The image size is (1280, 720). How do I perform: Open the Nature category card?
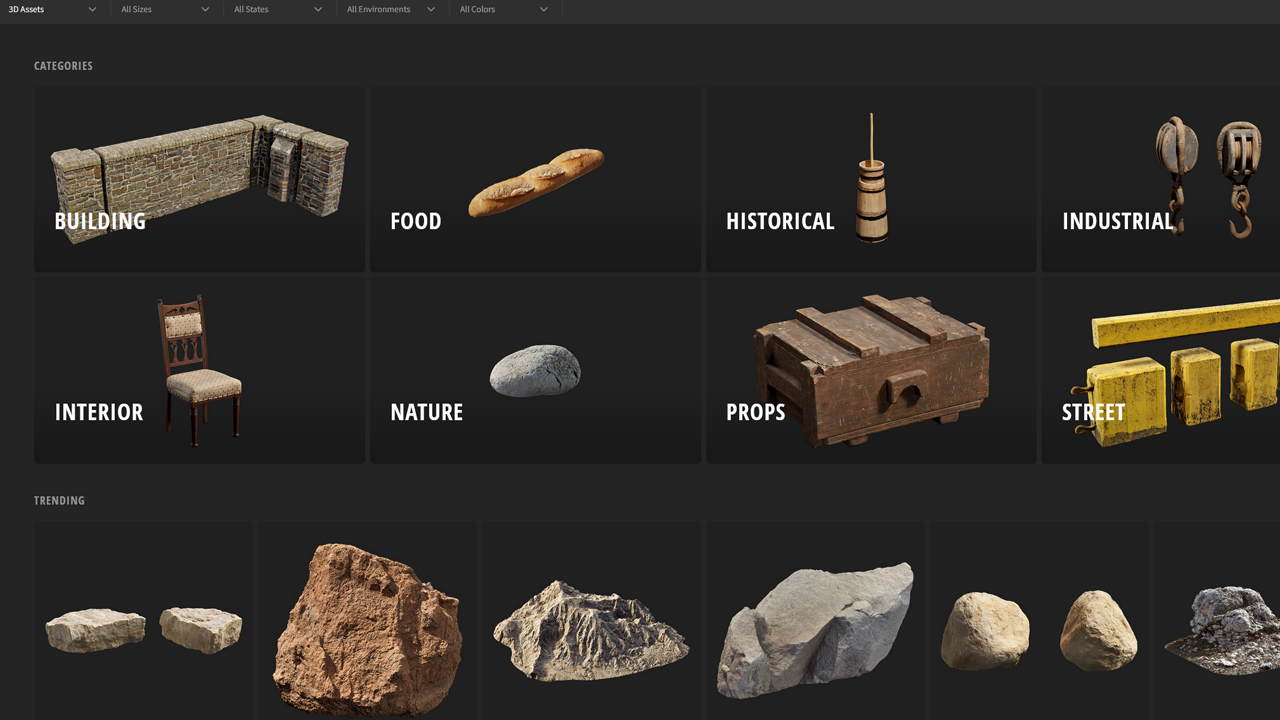tap(535, 370)
